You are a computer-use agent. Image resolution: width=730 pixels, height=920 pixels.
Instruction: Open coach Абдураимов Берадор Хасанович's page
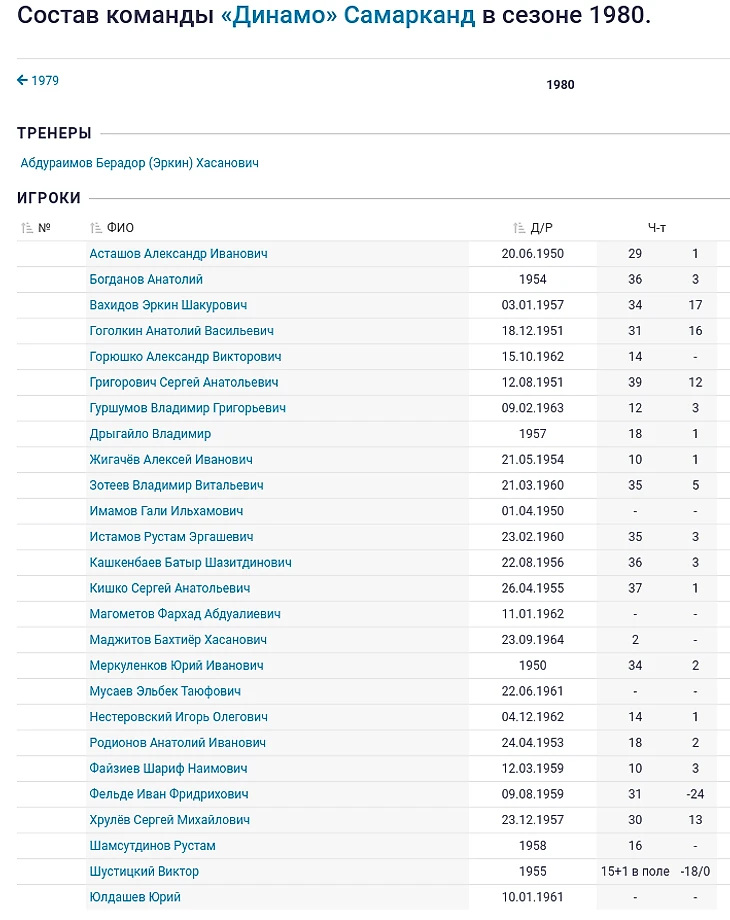pyautogui.click(x=139, y=163)
